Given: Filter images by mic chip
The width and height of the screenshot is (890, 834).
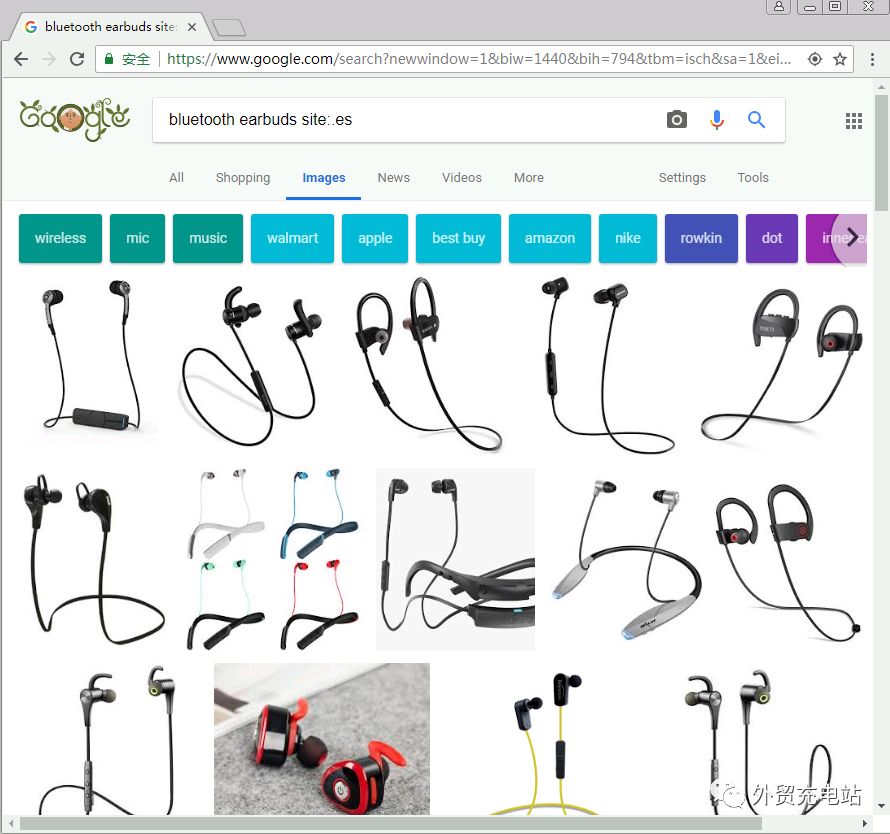Looking at the screenshot, I should pyautogui.click(x=137, y=238).
